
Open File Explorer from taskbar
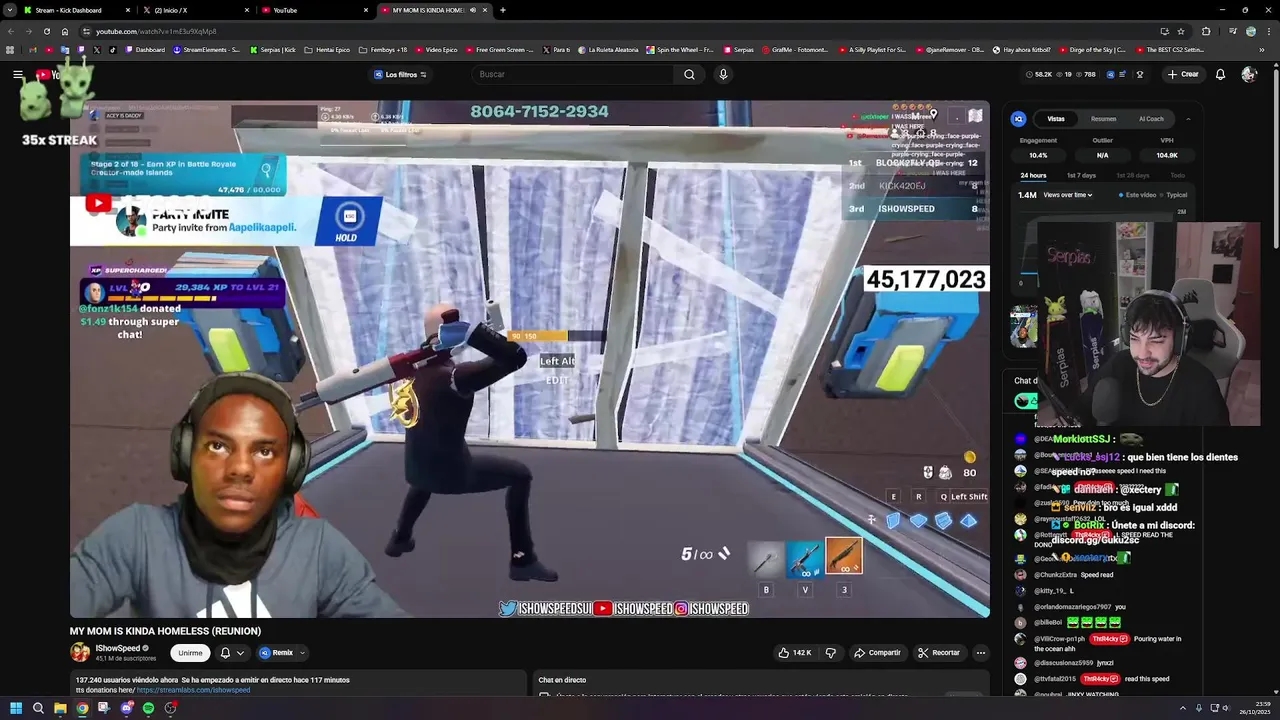coord(60,708)
